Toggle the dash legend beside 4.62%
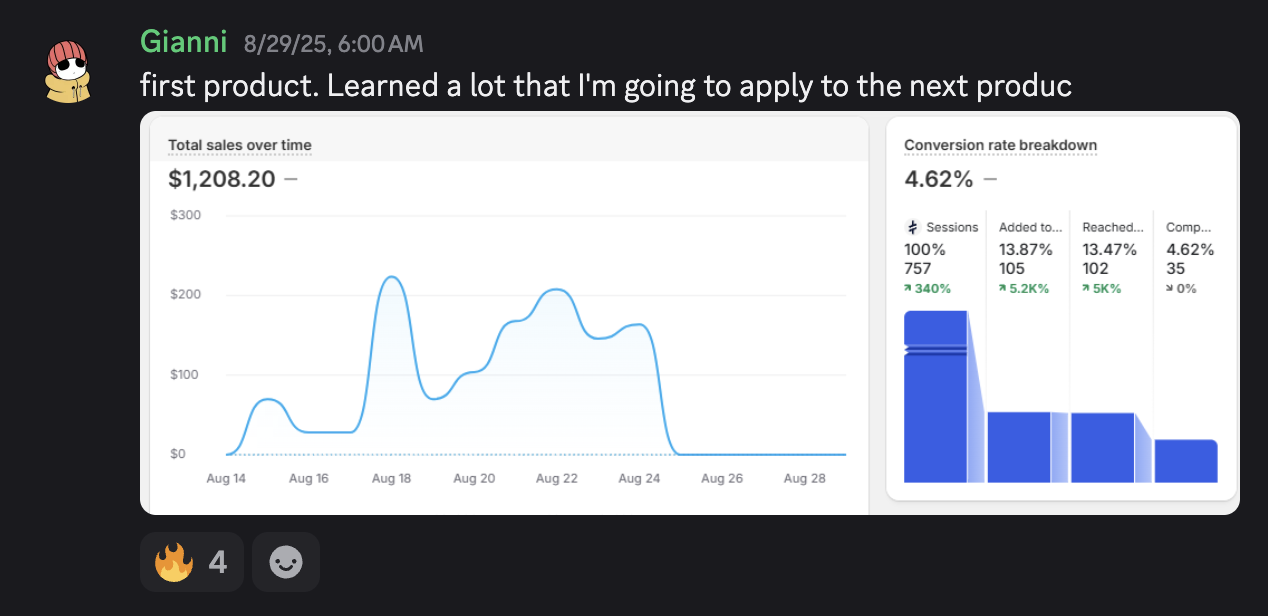Viewport: 1268px width, 616px height. pyautogui.click(x=989, y=179)
